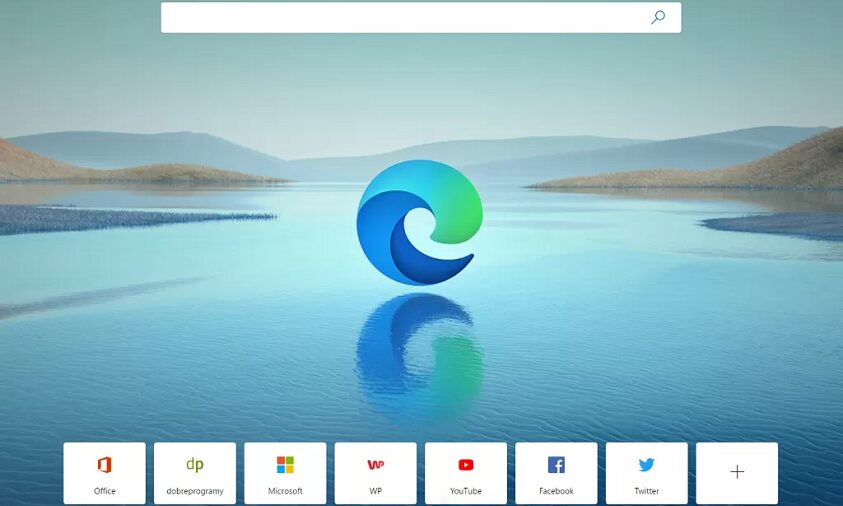843x506 pixels.
Task: Open the Microsoft four-color logo icon
Action: (285, 465)
